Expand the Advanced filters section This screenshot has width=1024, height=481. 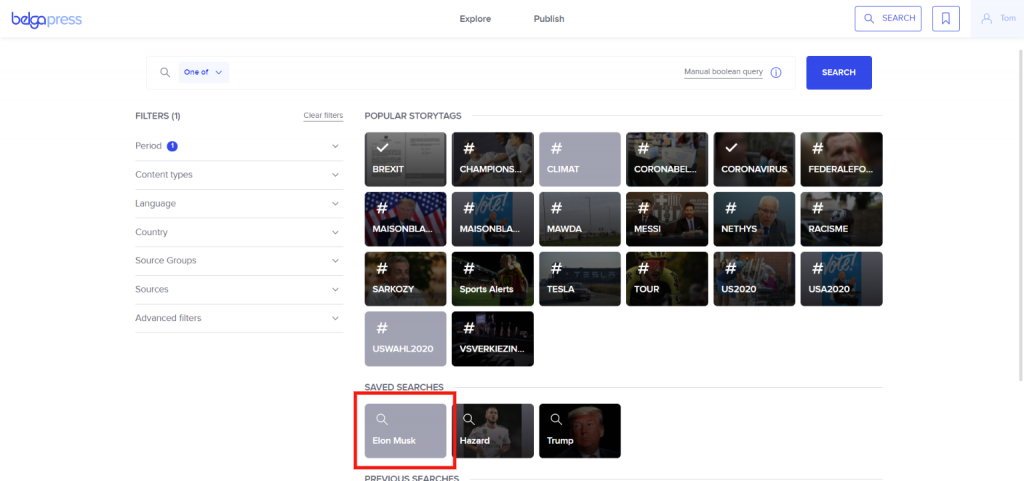[239, 318]
